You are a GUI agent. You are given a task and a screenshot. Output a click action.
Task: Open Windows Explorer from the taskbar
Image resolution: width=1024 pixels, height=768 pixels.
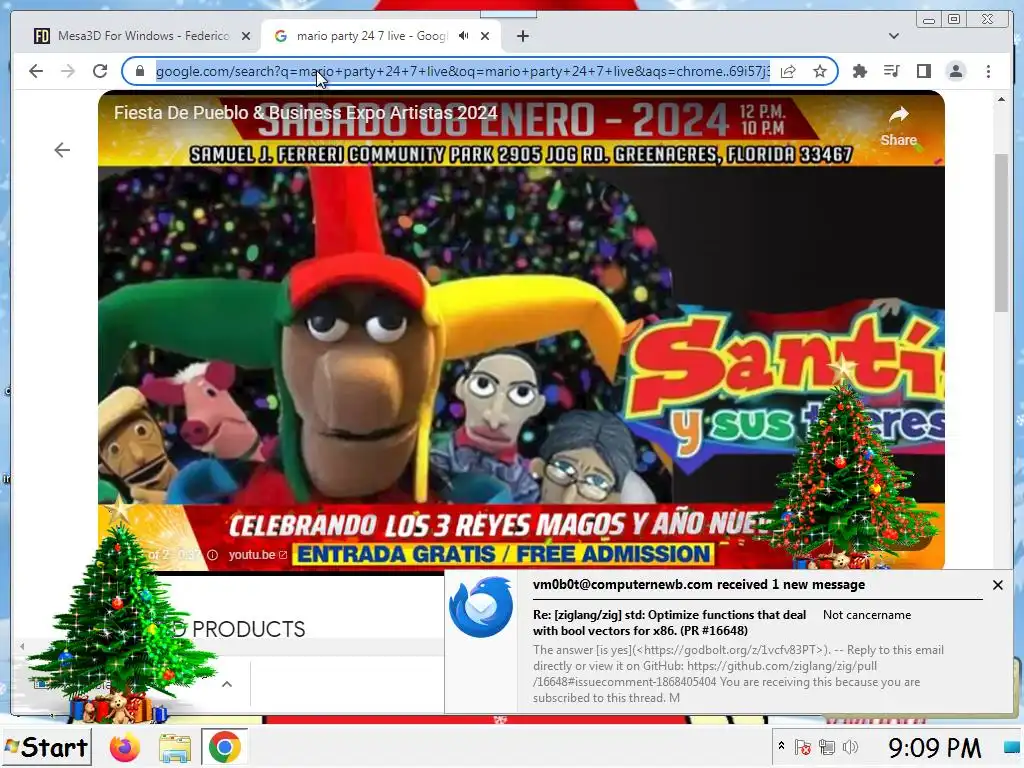pos(174,747)
